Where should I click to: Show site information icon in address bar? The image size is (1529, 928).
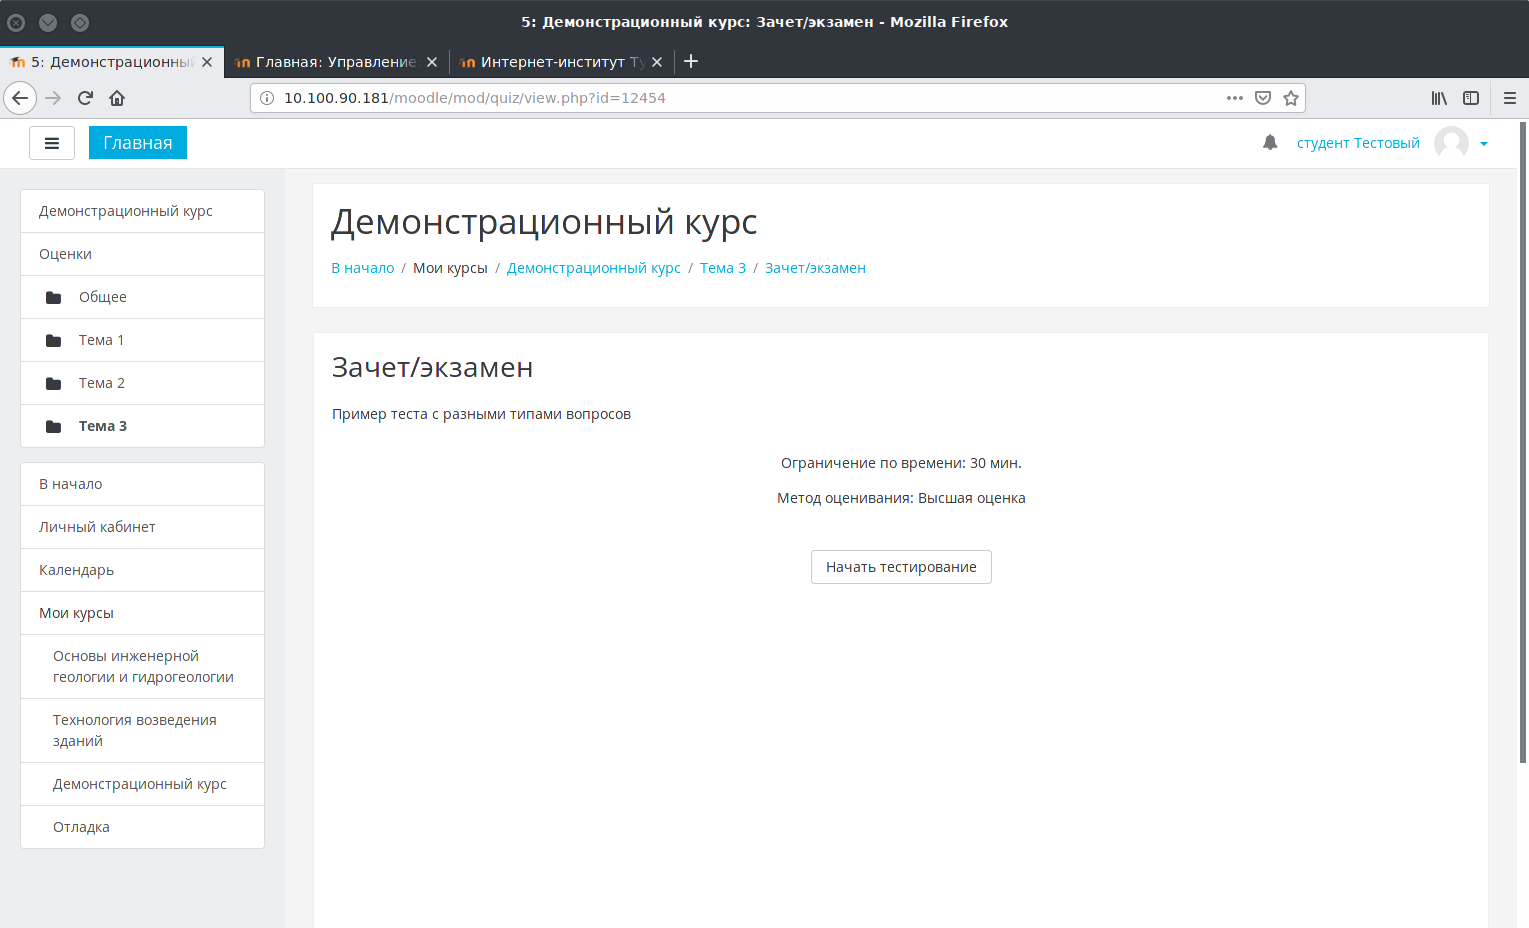[x=267, y=98]
